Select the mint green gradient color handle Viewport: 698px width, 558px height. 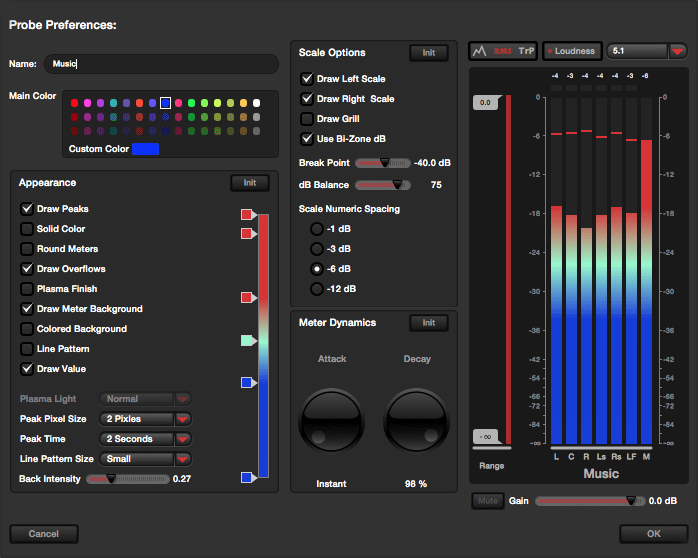click(x=248, y=341)
